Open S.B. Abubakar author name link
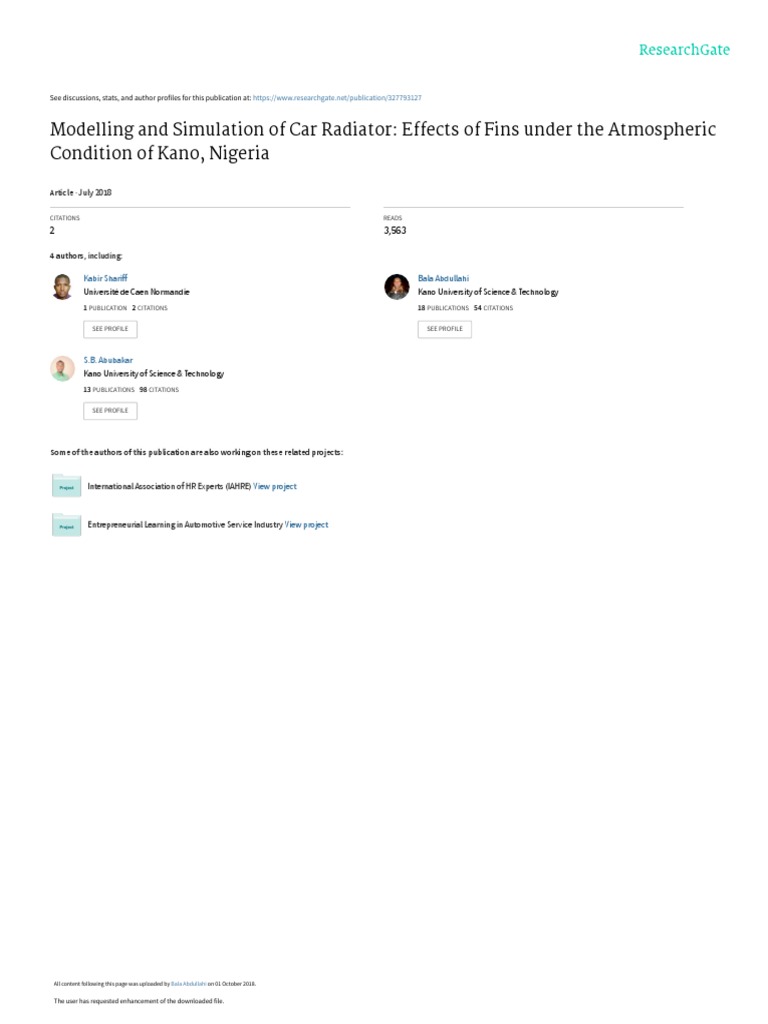The height and width of the screenshot is (1024, 768). click(x=108, y=360)
